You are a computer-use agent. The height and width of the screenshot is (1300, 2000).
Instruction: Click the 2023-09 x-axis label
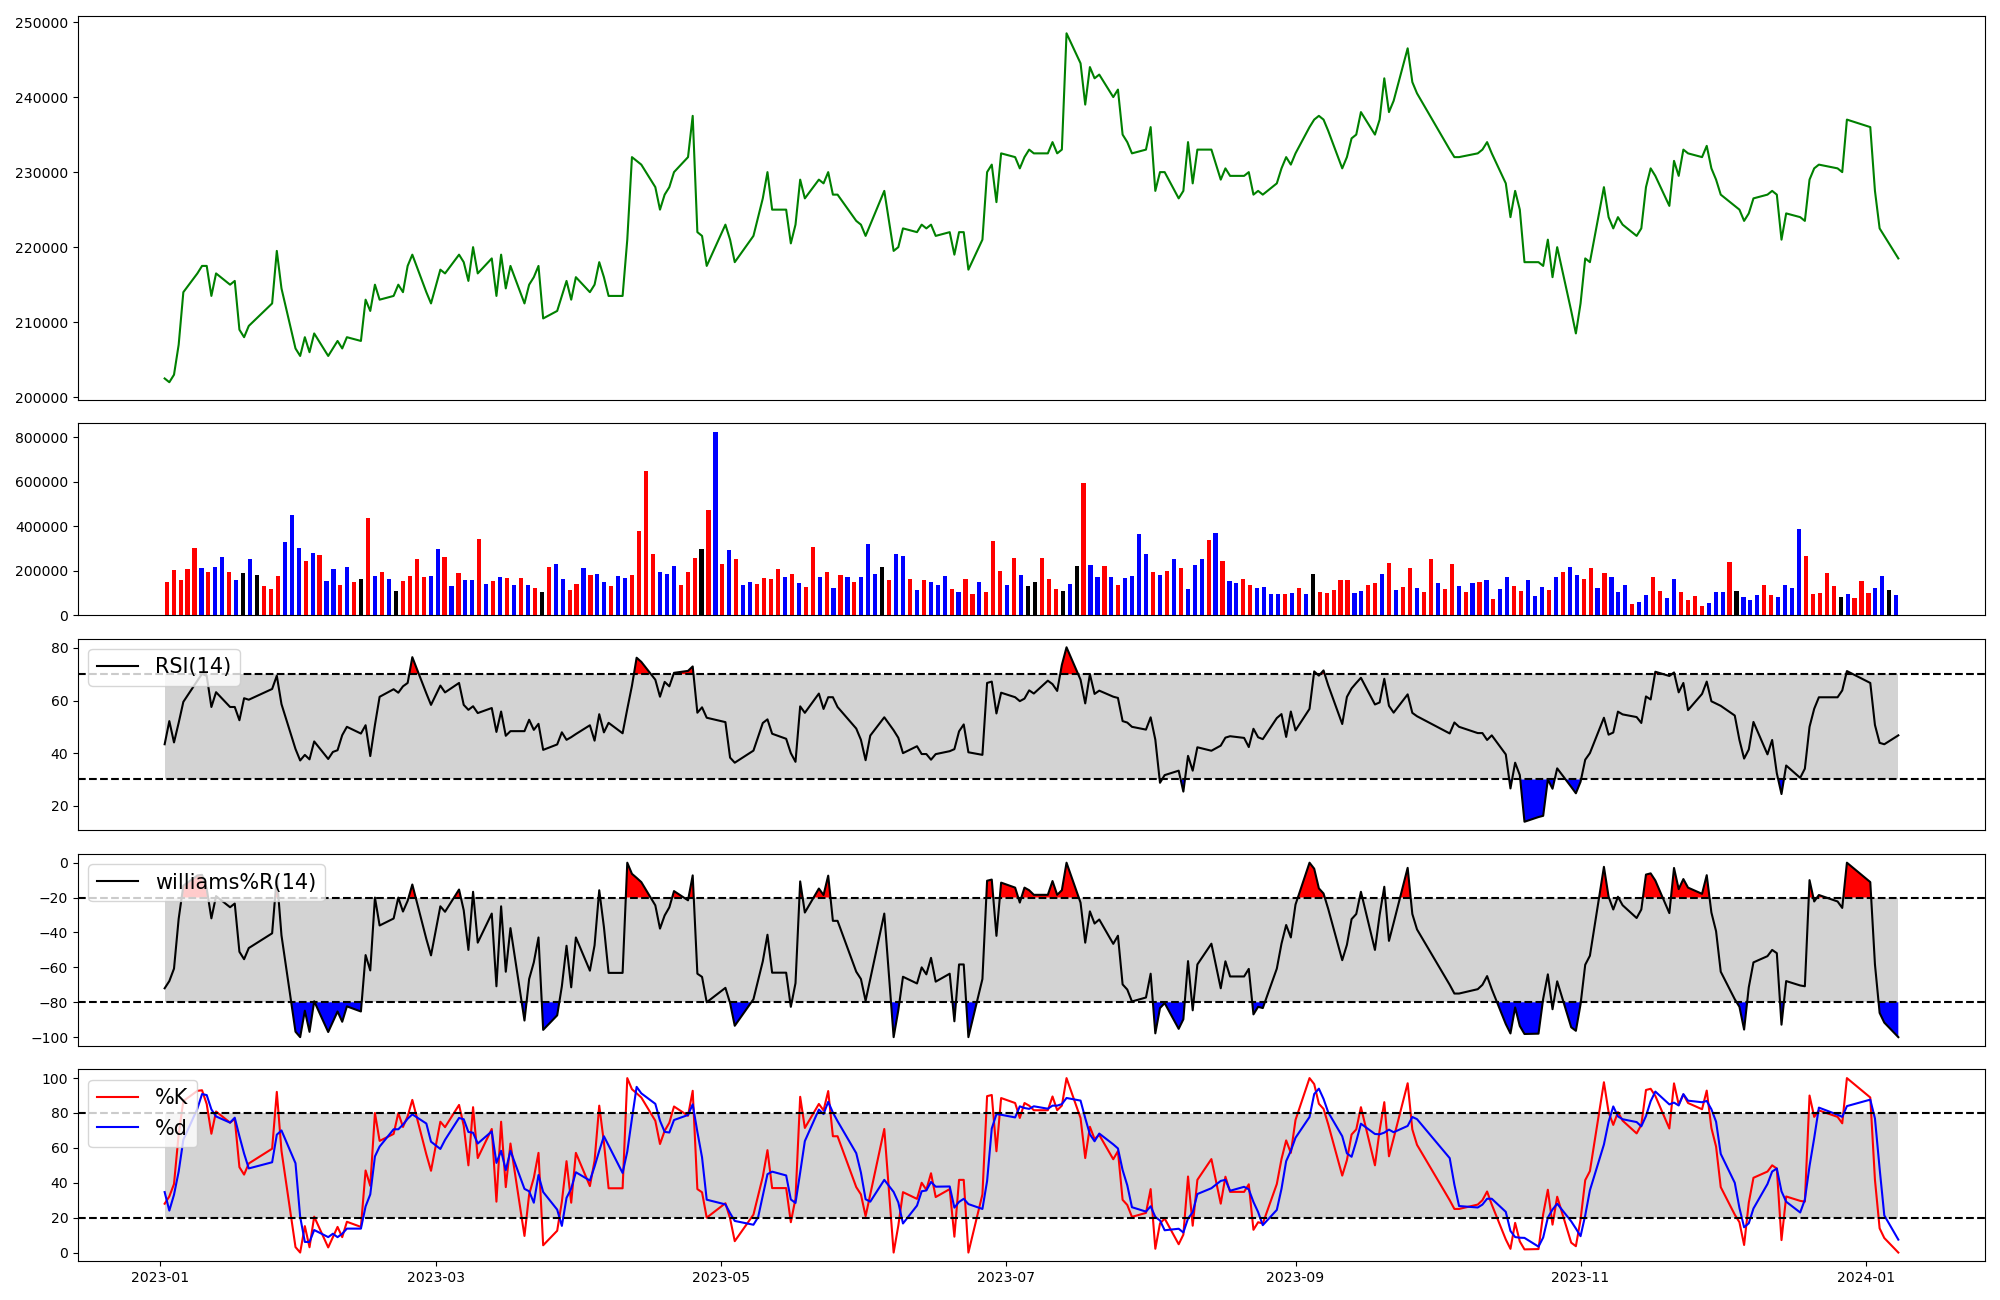pyautogui.click(x=1295, y=1277)
